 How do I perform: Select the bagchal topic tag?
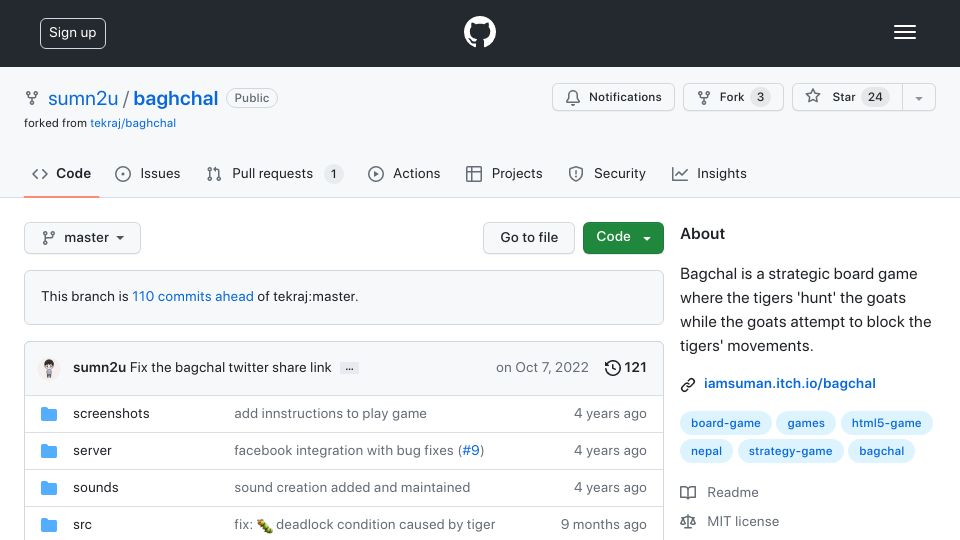point(881,451)
